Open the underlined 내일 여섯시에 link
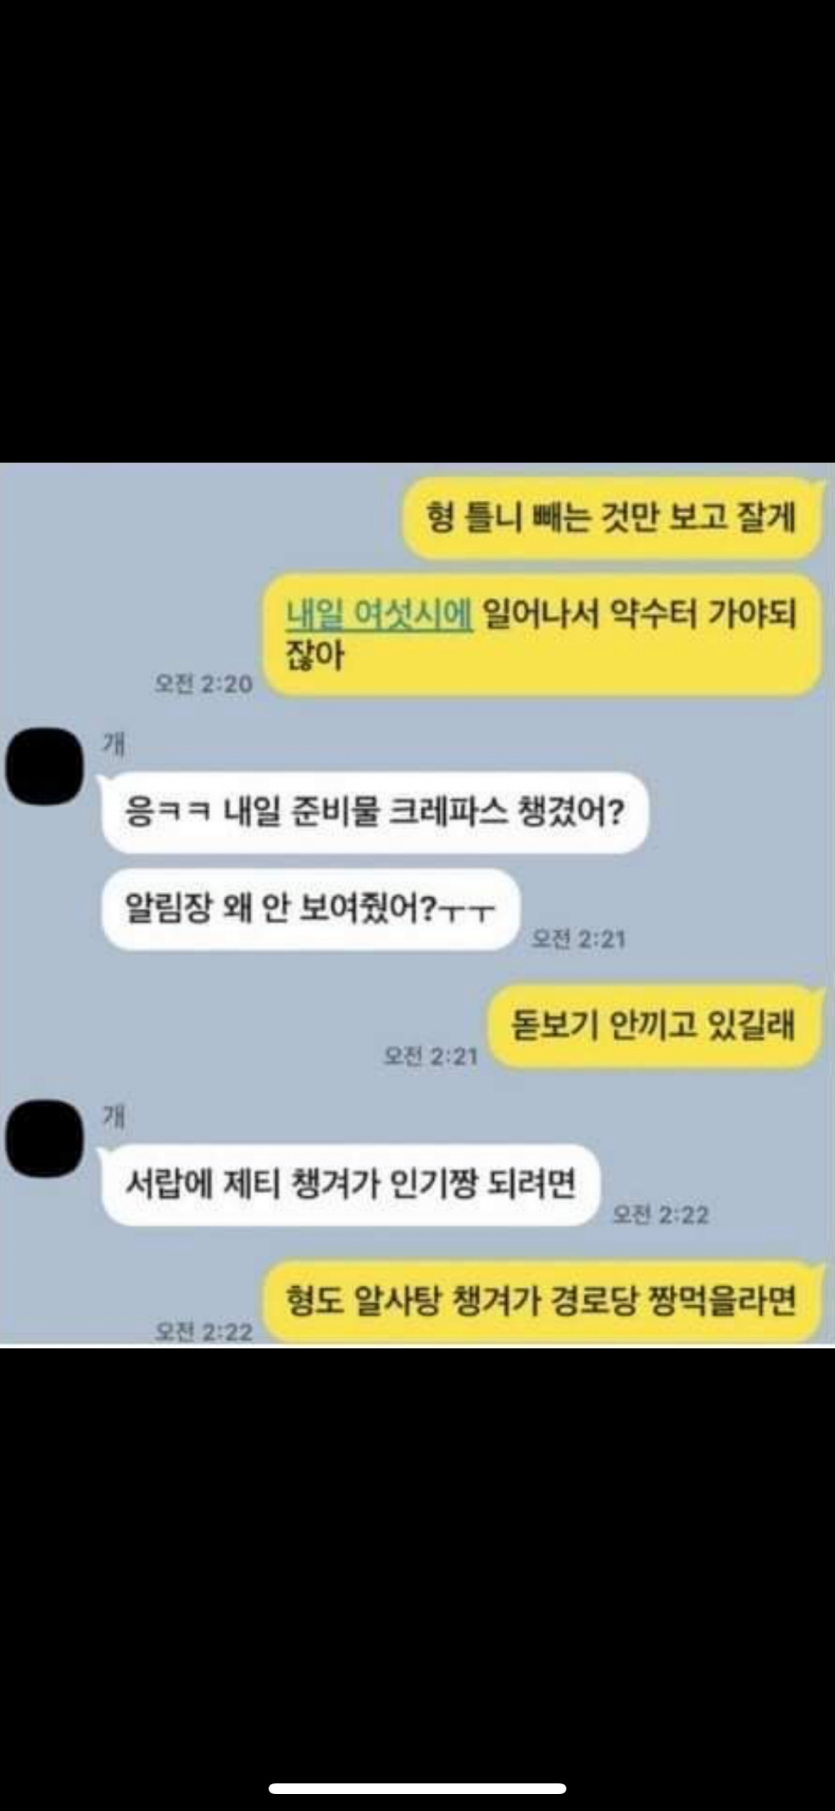This screenshot has width=835, height=1811. coord(379,614)
